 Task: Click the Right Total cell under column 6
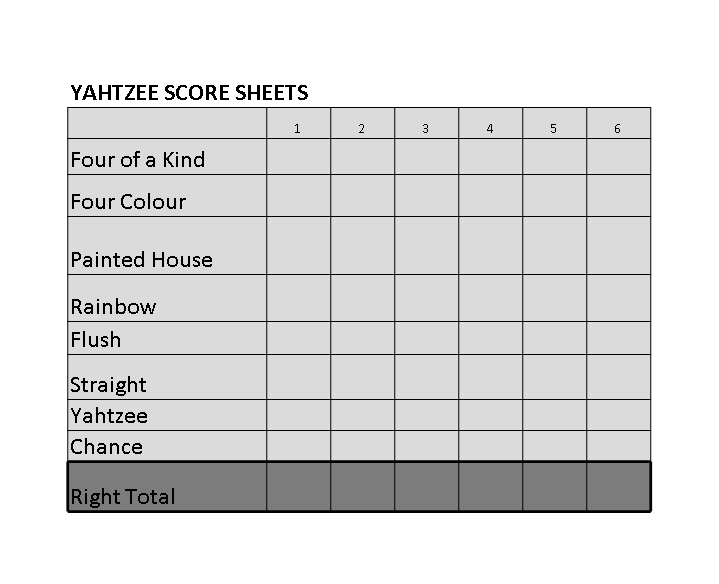point(619,486)
